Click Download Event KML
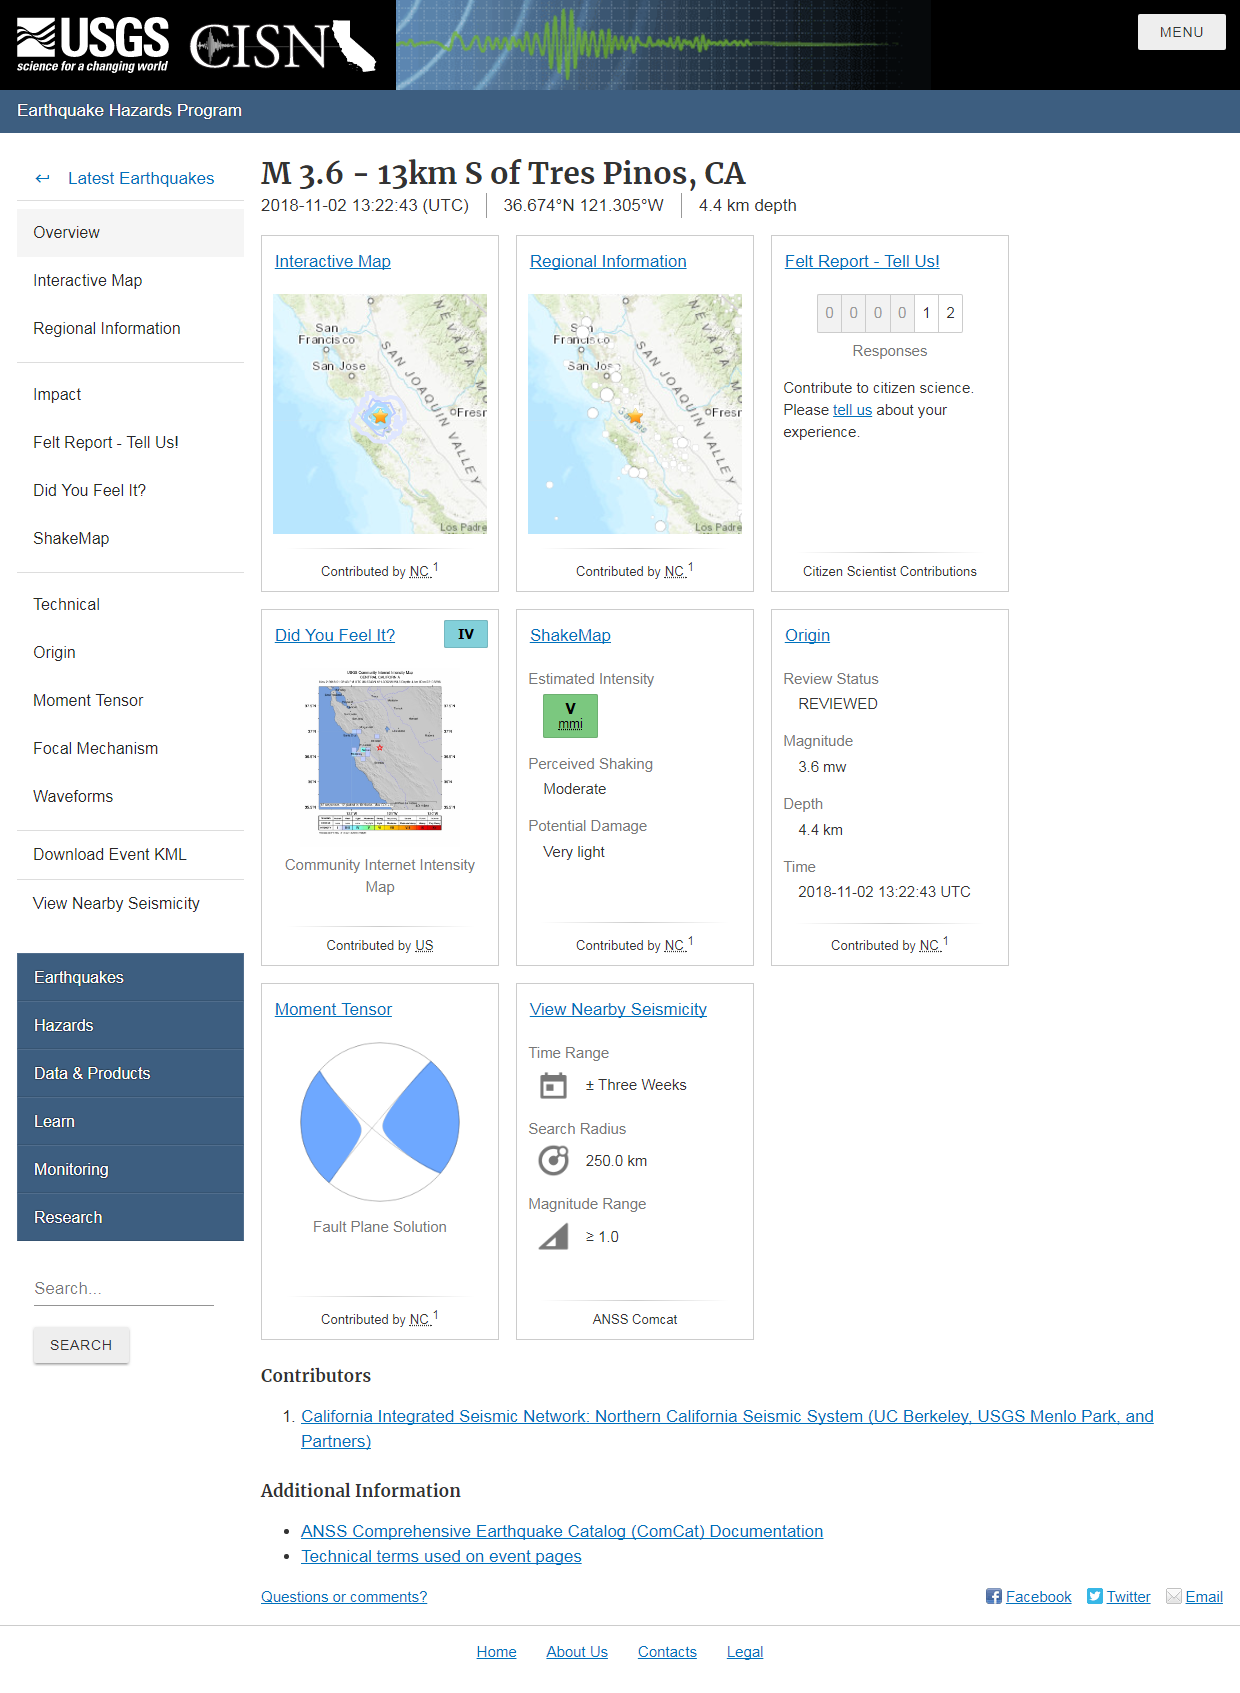This screenshot has width=1240, height=1693. click(x=130, y=854)
